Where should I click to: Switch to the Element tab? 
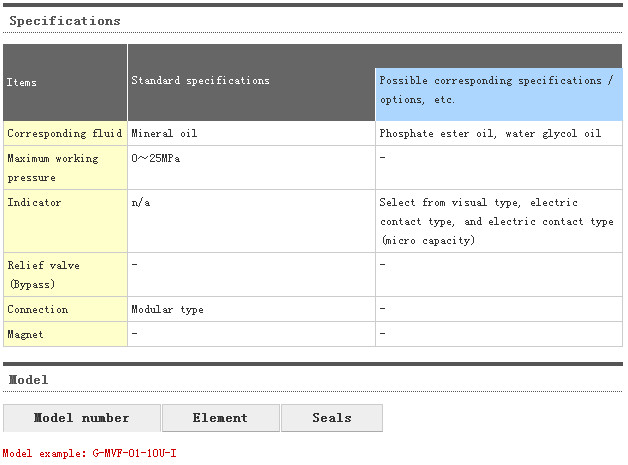click(x=220, y=418)
